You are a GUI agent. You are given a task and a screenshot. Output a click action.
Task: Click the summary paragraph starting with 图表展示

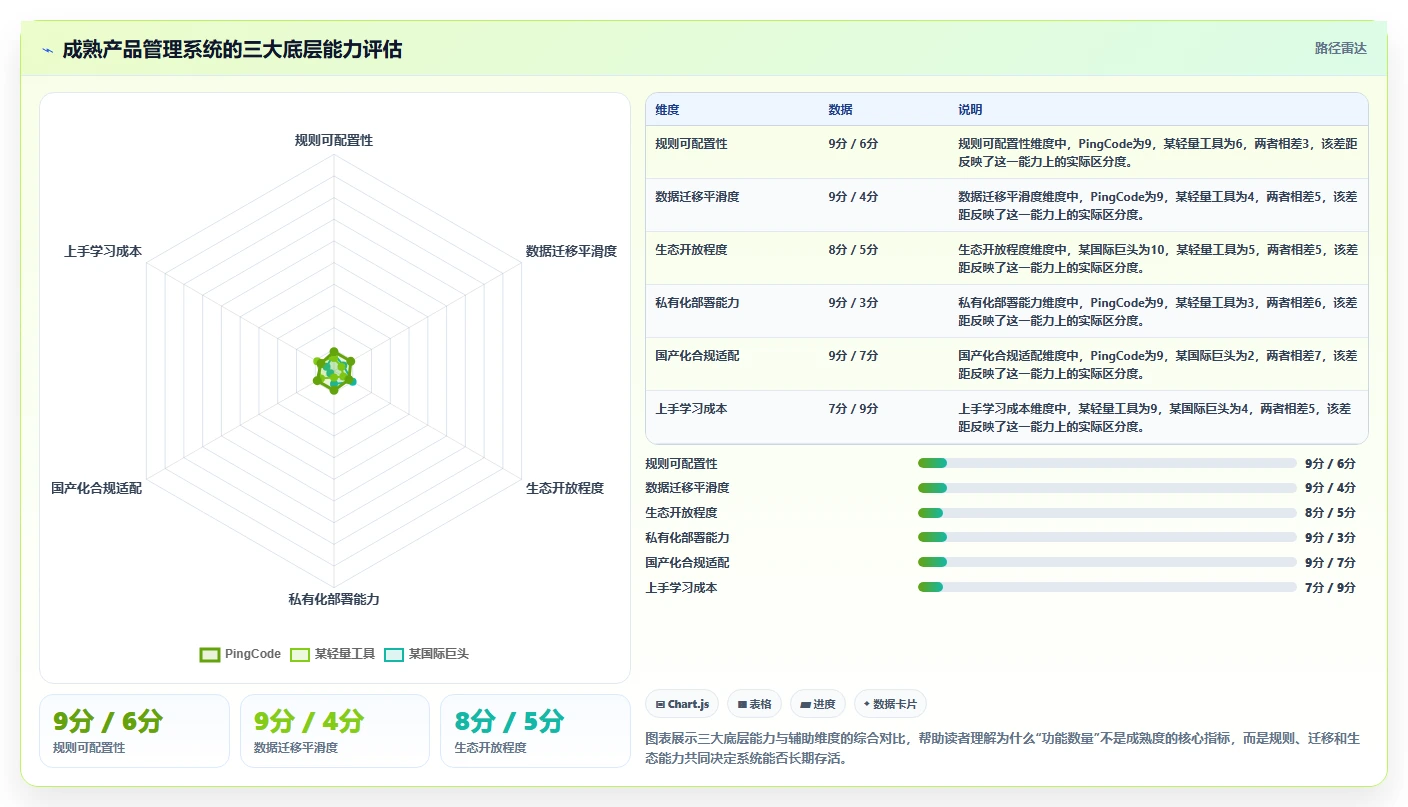[x=1004, y=748]
